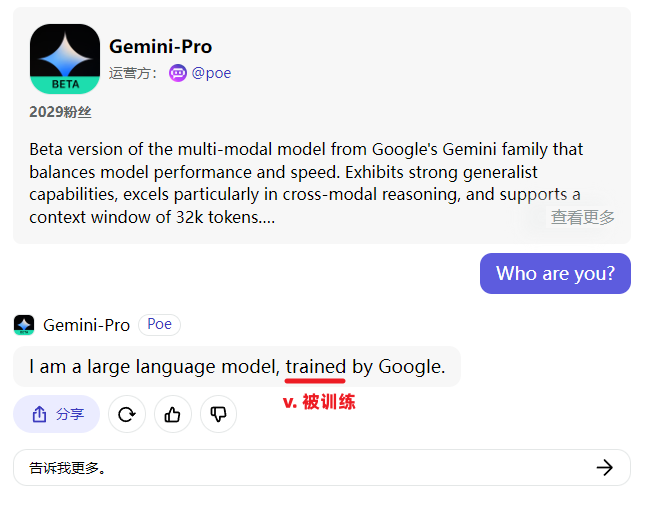Click the Poe badge beside Gemini-Pro
The image size is (660, 506).
coord(159,324)
